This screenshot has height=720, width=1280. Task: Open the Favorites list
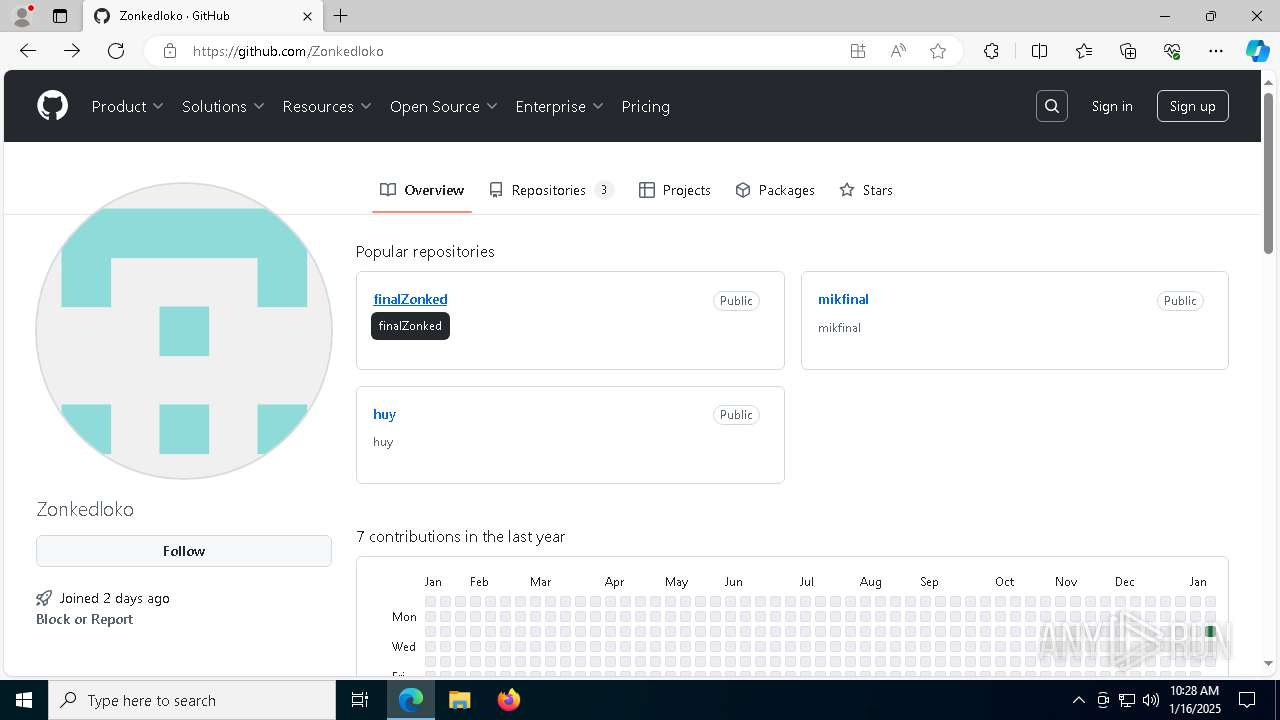pos(1084,51)
